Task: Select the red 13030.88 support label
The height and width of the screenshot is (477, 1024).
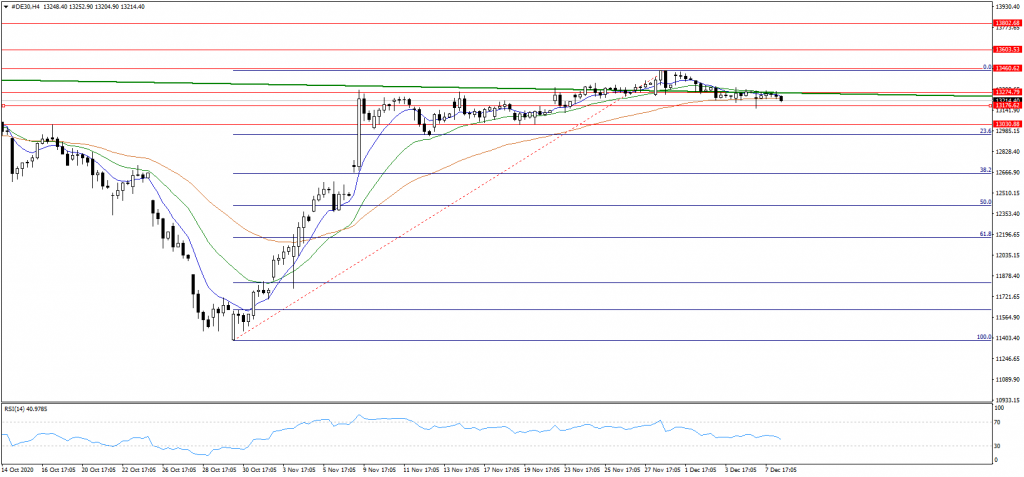Action: point(1006,124)
